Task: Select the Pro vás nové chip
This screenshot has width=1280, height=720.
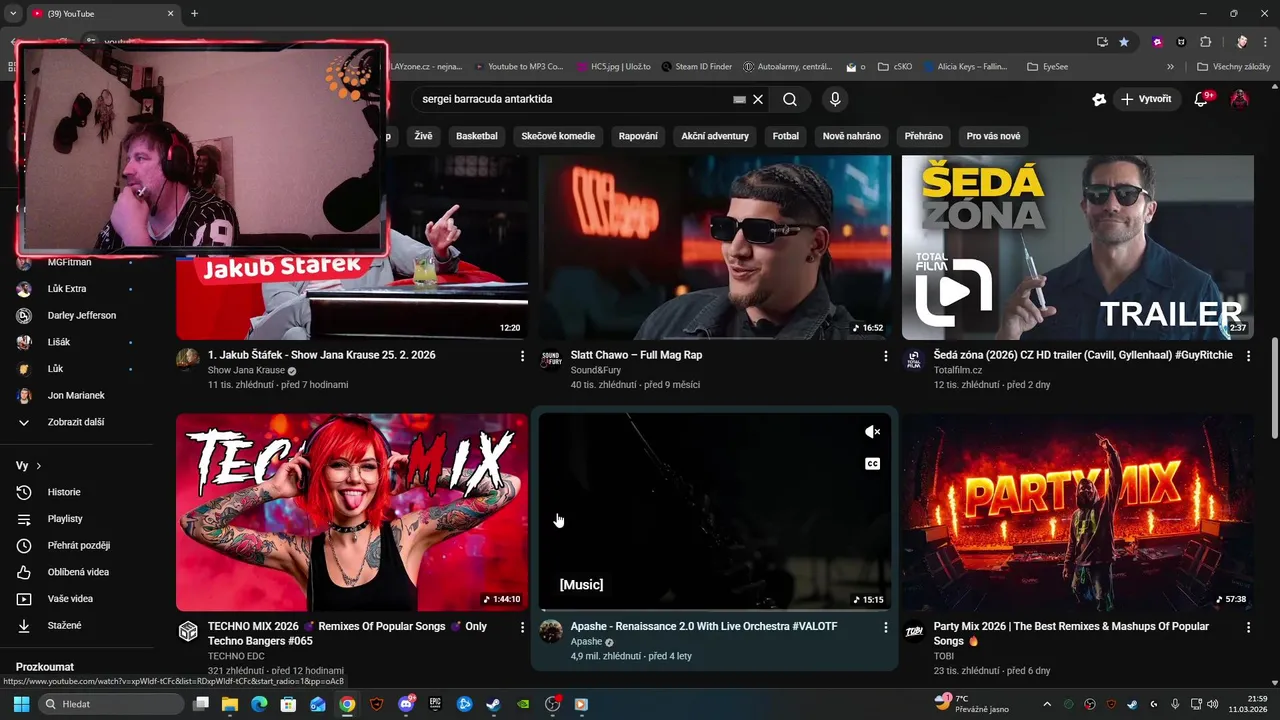Action: [x=994, y=136]
